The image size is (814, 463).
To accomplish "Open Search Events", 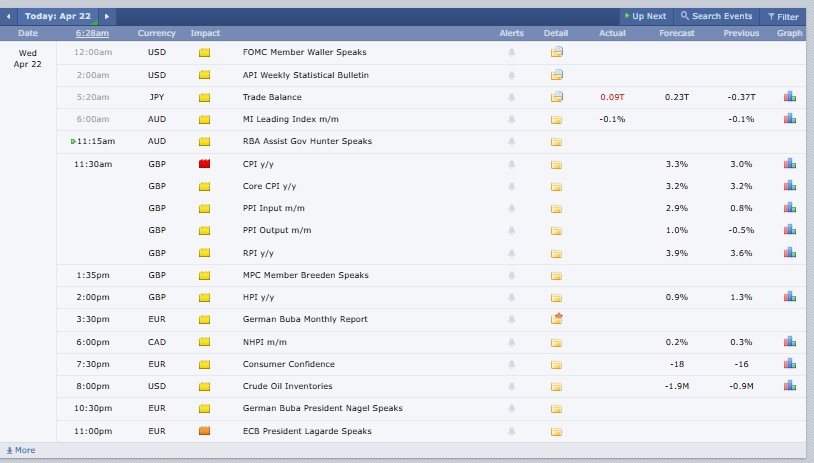I will (x=716, y=16).
